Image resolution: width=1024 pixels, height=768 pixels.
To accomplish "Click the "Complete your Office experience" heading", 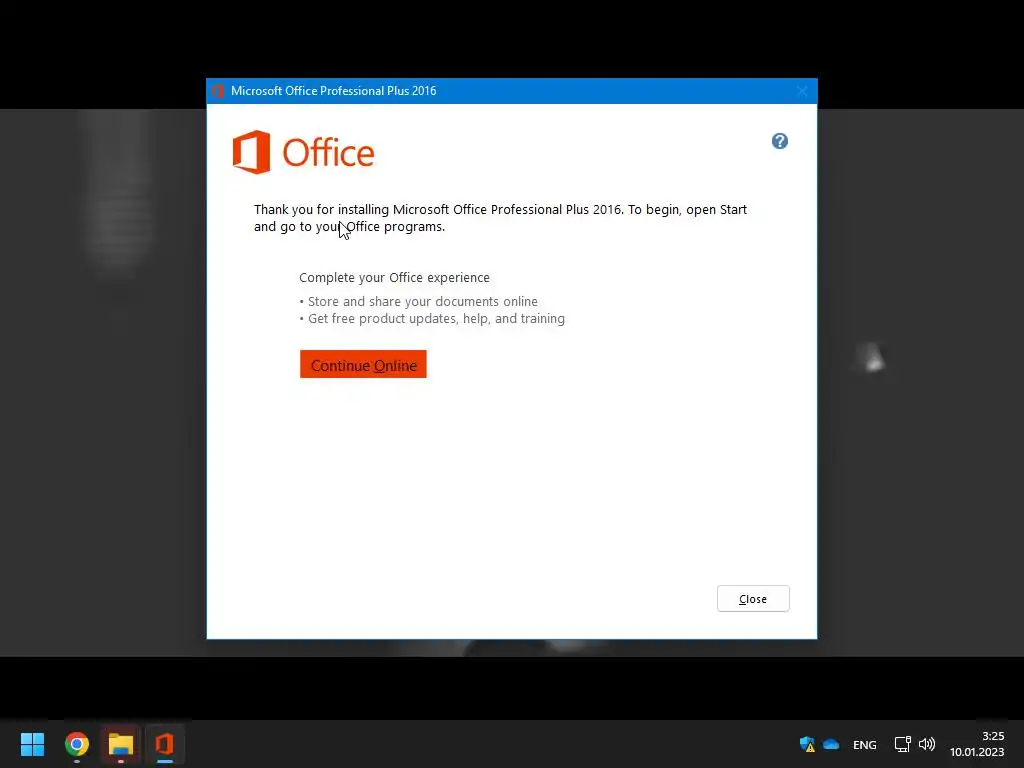I will pyautogui.click(x=394, y=278).
